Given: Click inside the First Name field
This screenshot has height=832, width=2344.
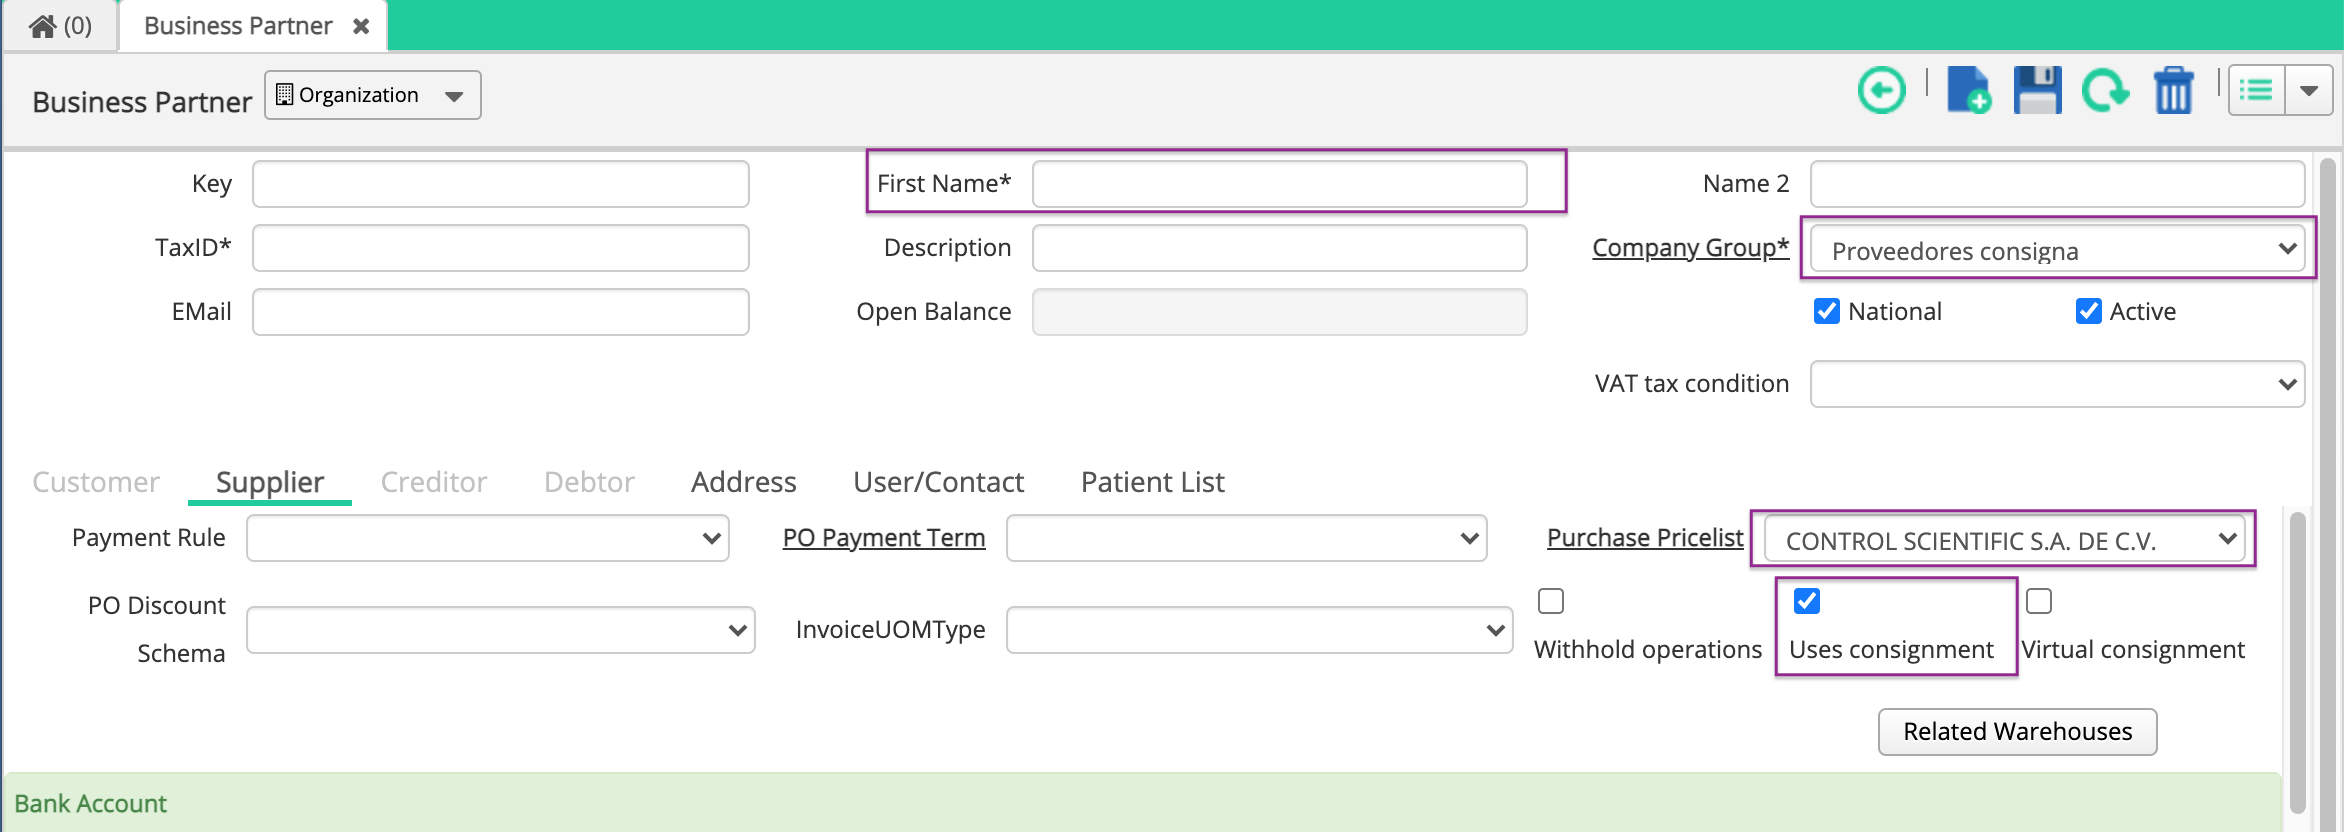Looking at the screenshot, I should coord(1280,183).
